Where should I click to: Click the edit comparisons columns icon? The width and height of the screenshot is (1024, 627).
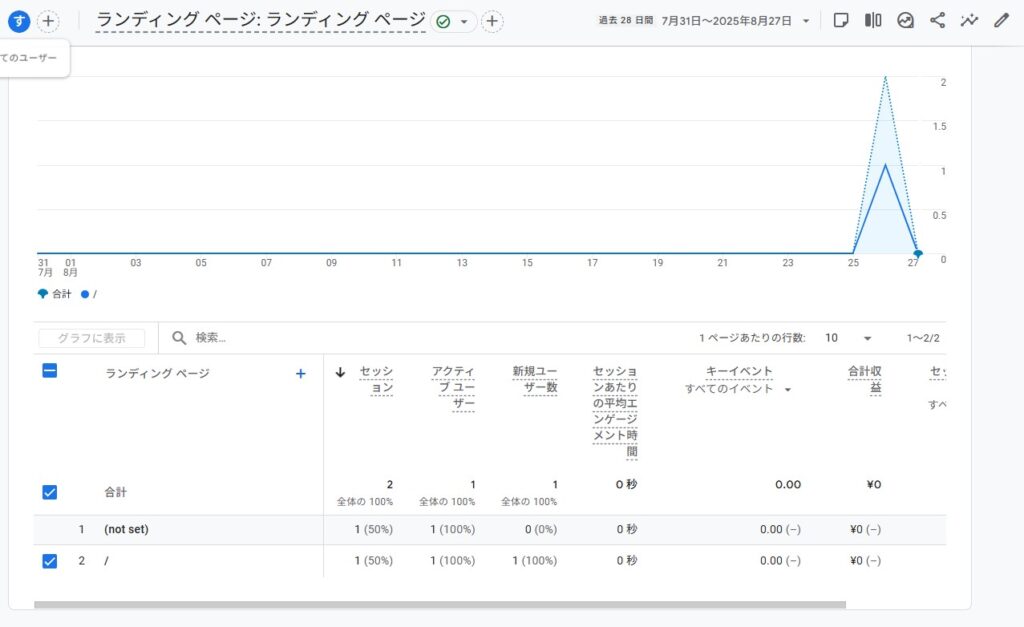[873, 21]
